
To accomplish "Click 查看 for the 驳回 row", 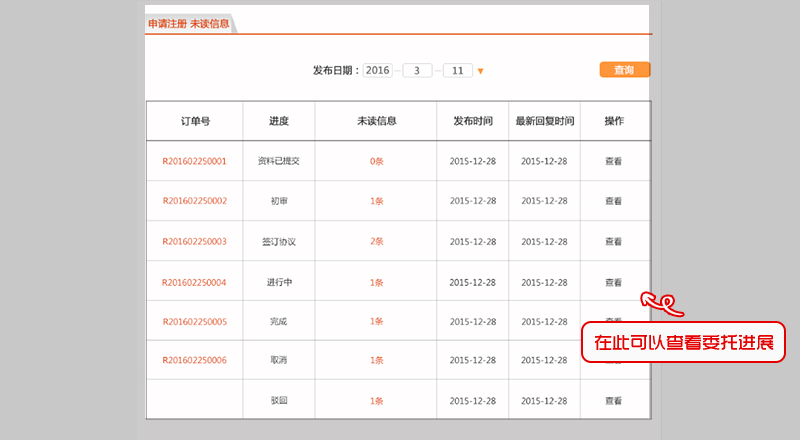I will 613,400.
